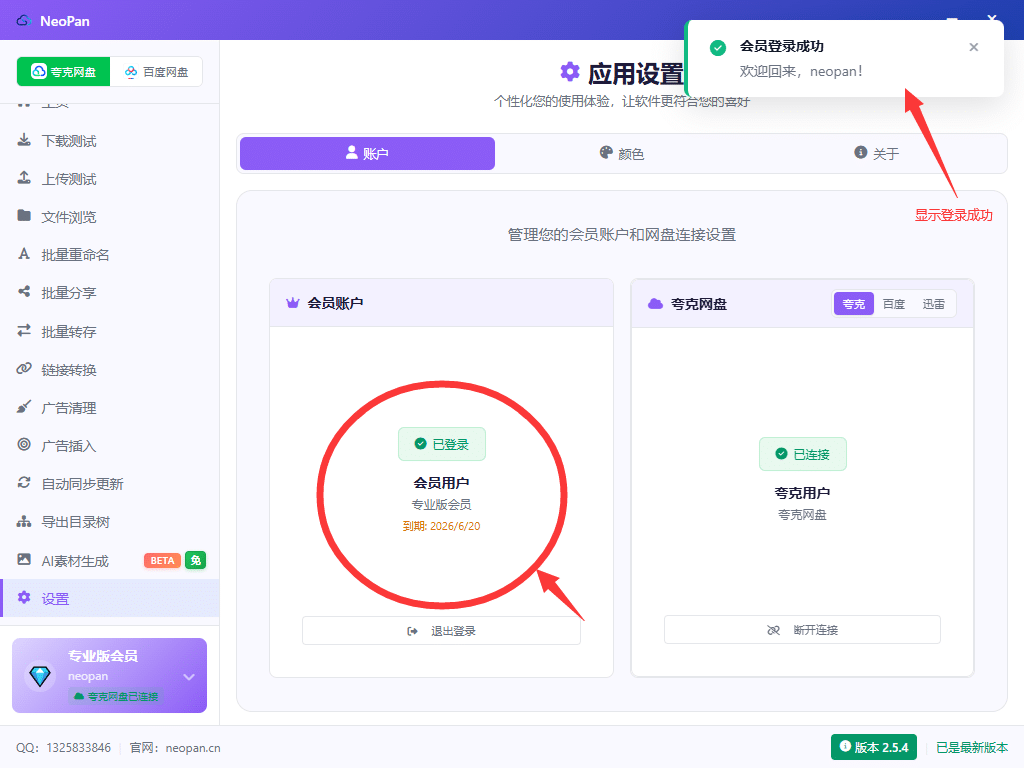Click the download test icon in sidebar

(x=24, y=140)
